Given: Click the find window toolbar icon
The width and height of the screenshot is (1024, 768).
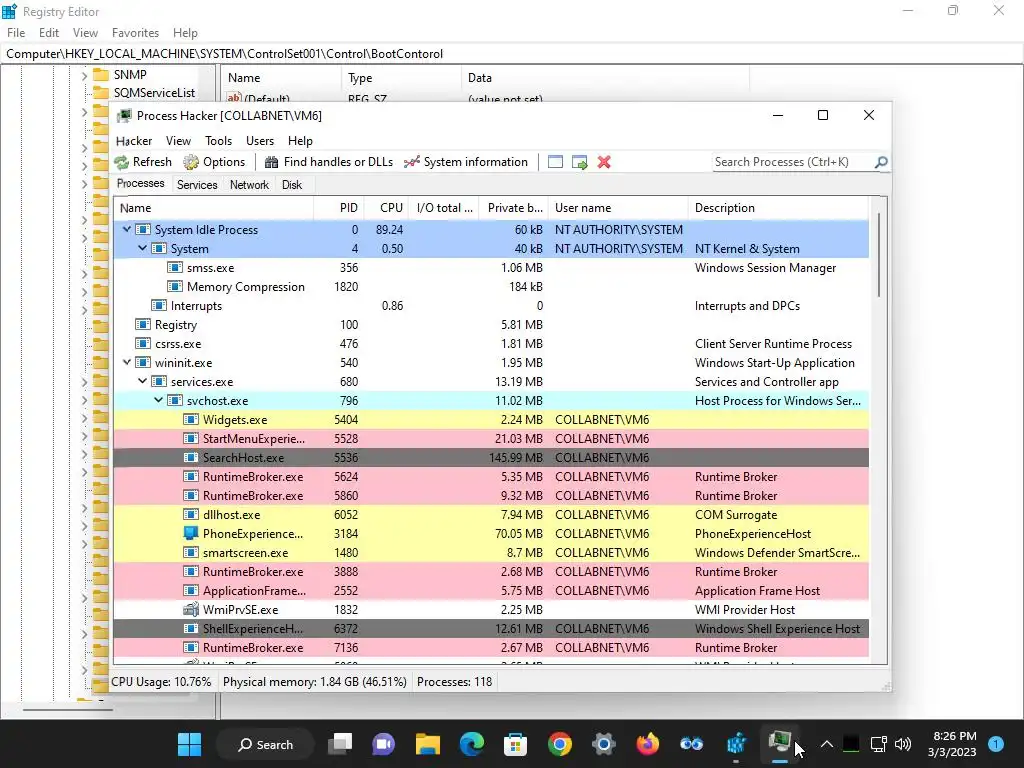Looking at the screenshot, I should click(555, 162).
